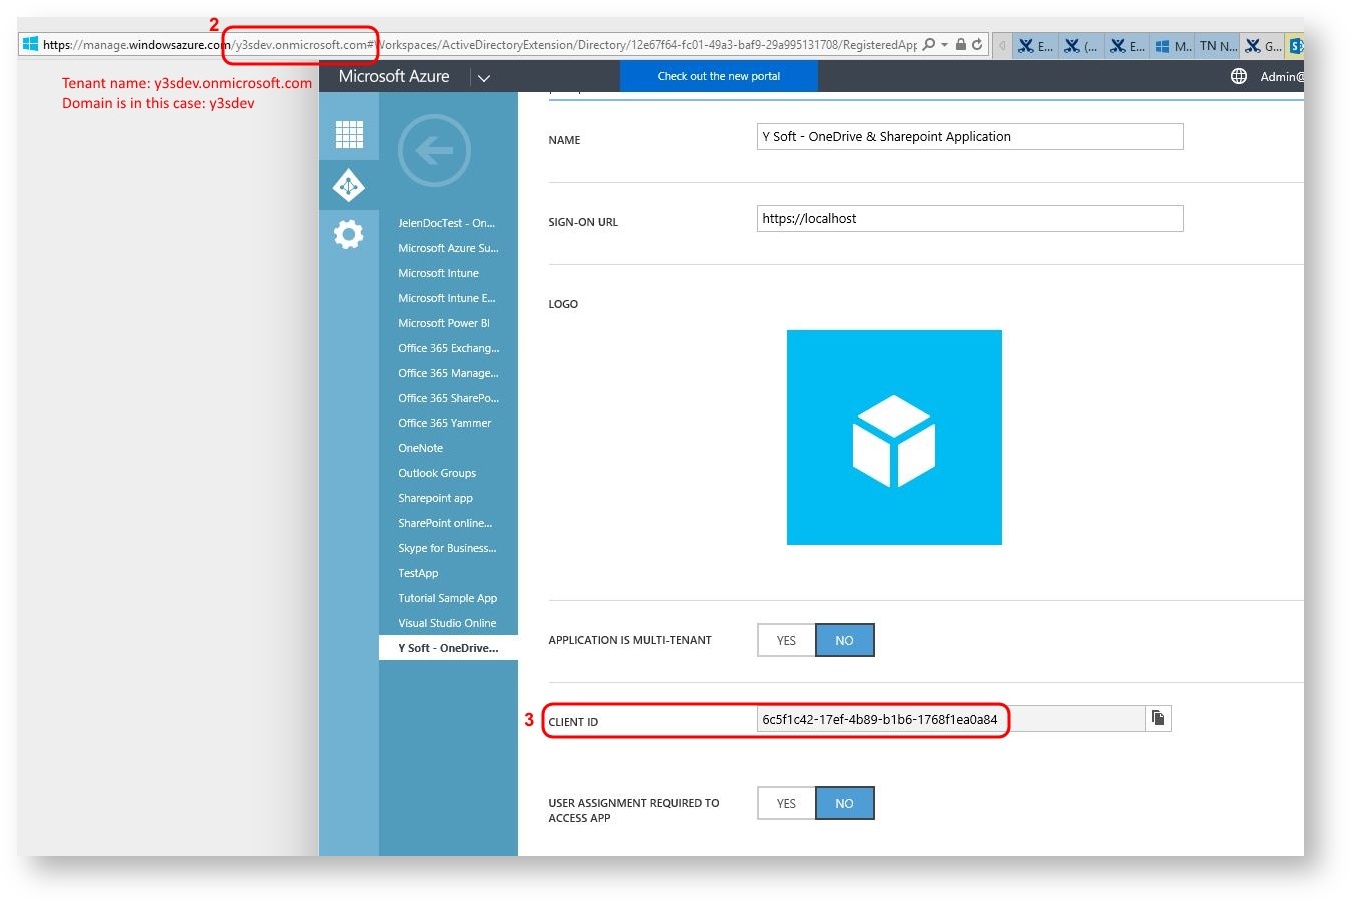The width and height of the screenshot is (1352, 904).
Task: Select JelenDocTest application
Action: pyautogui.click(x=448, y=223)
